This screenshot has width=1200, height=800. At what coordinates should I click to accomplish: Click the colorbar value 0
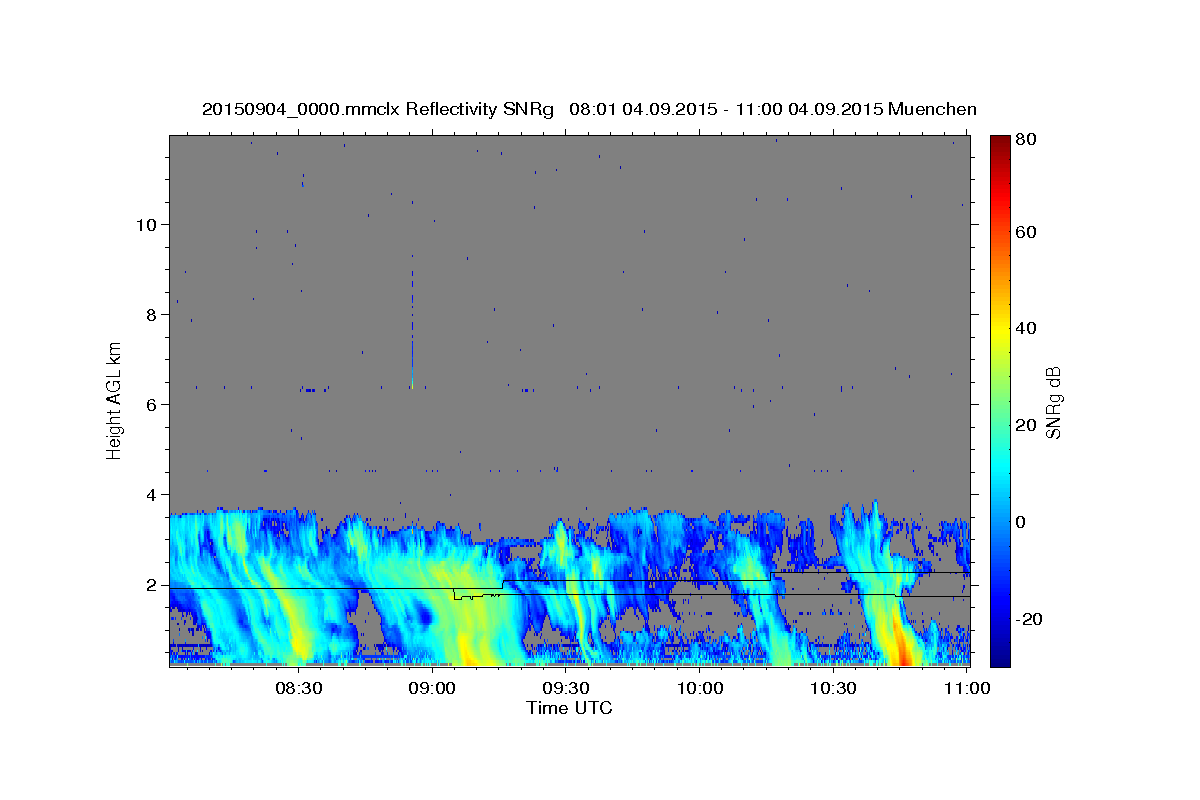(1021, 522)
